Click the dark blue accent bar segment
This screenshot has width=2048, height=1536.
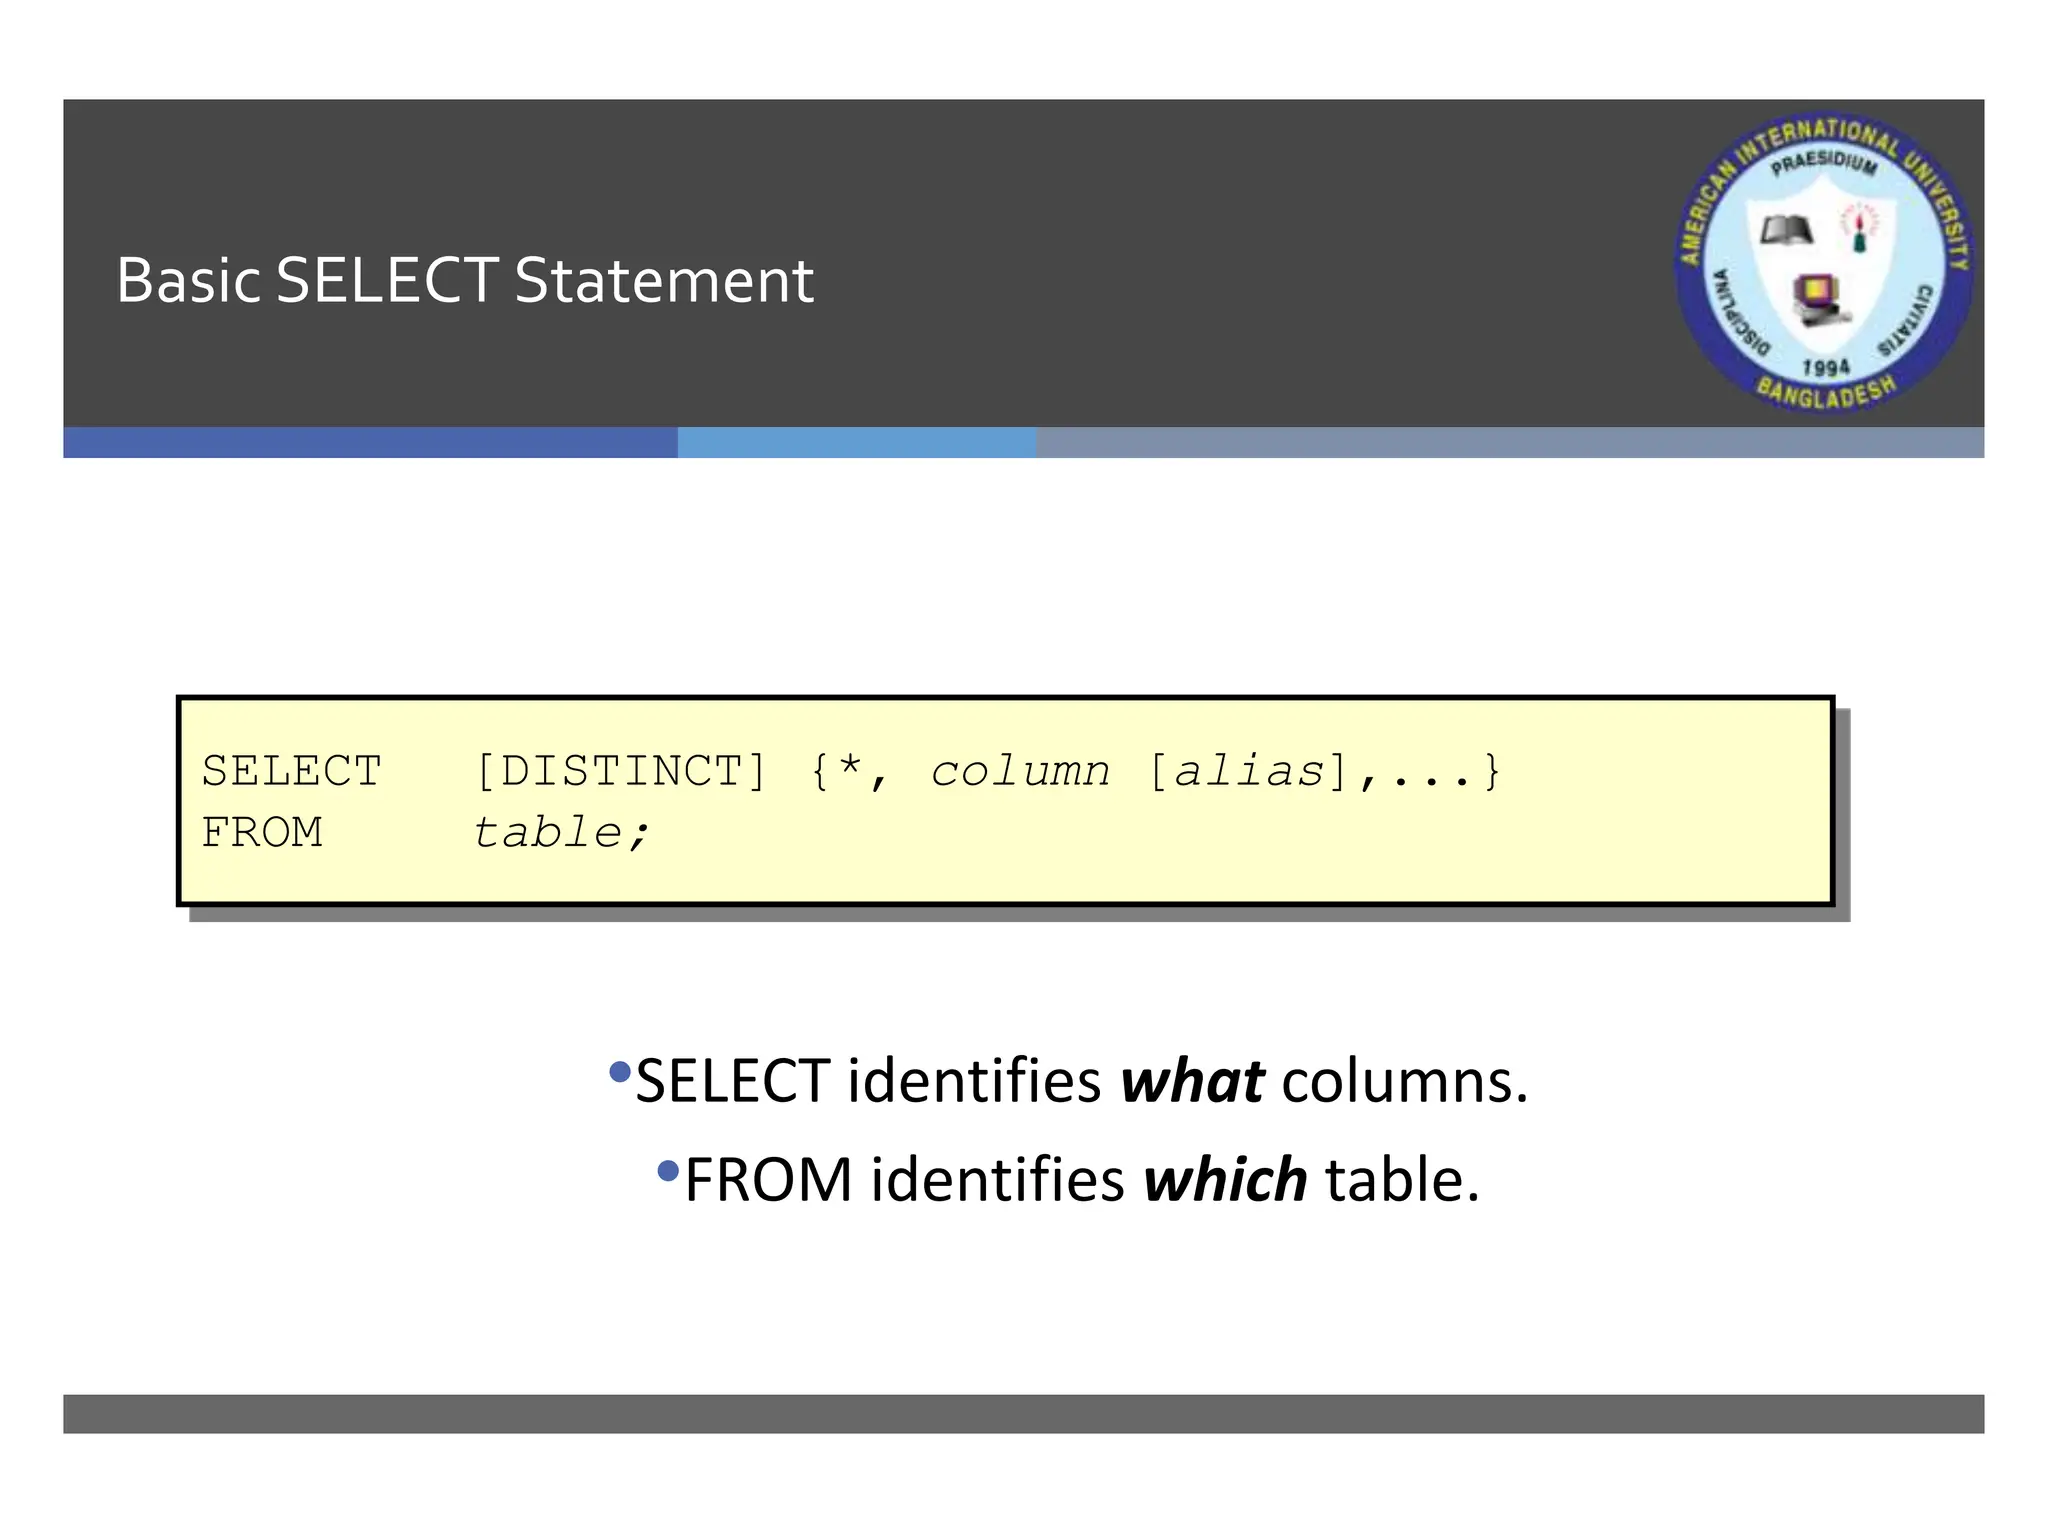coord(370,443)
